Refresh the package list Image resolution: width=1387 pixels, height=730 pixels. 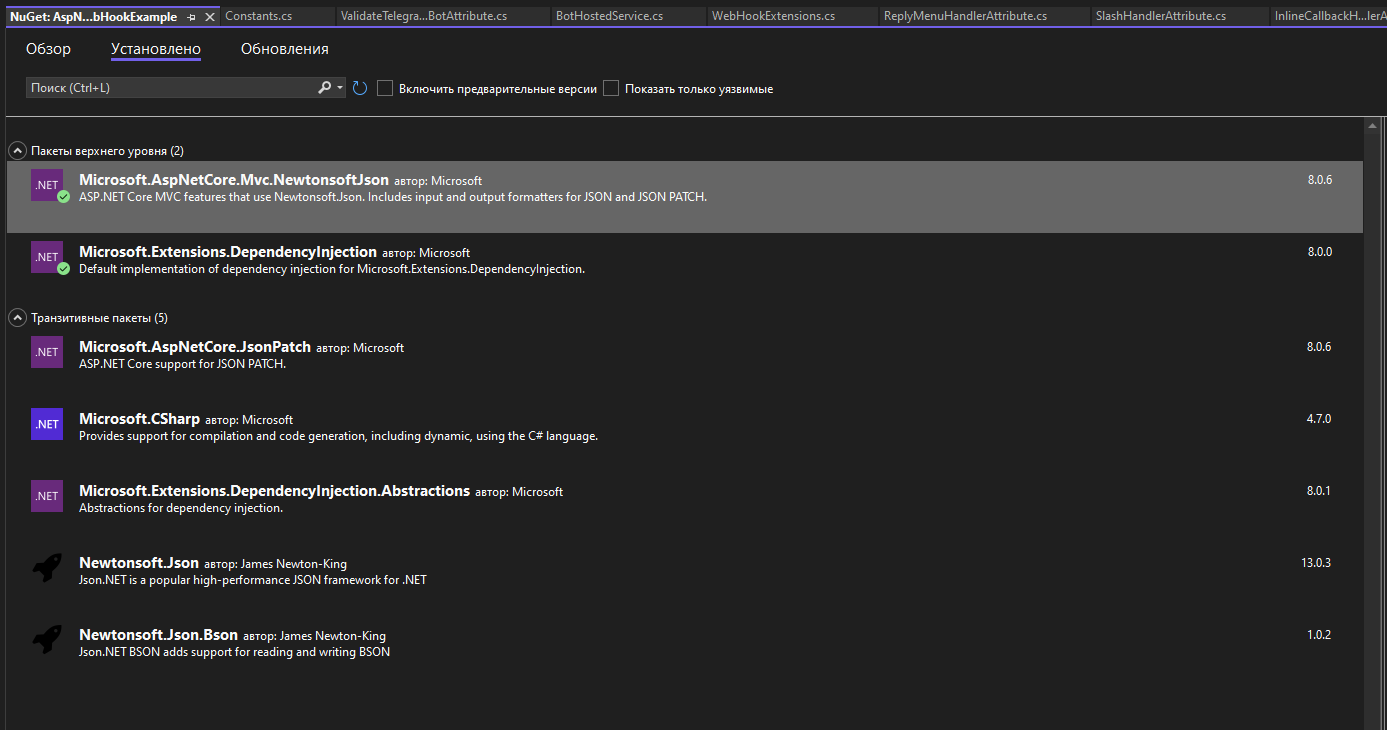pyautogui.click(x=360, y=88)
